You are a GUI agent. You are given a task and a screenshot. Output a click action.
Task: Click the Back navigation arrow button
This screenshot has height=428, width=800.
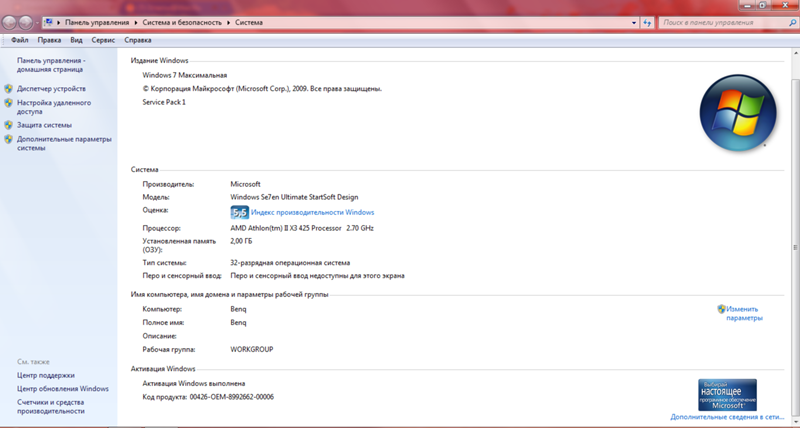pos(9,22)
